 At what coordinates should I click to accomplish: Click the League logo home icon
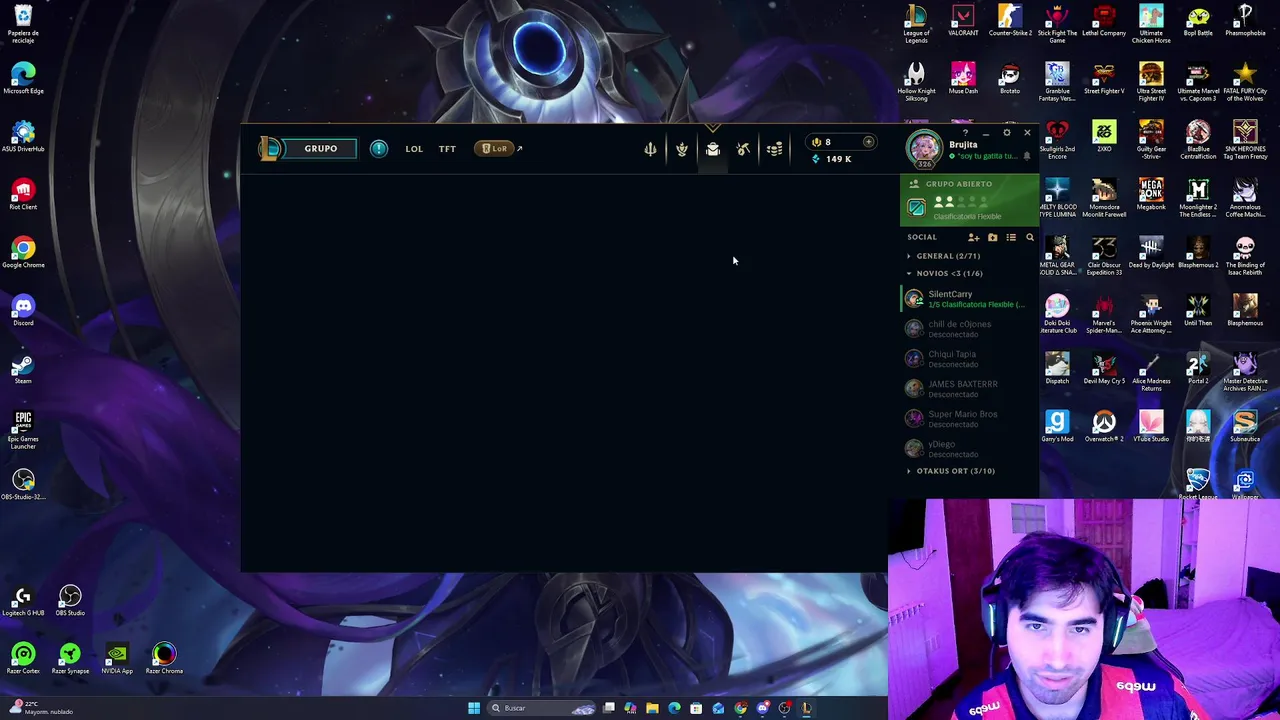click(270, 149)
